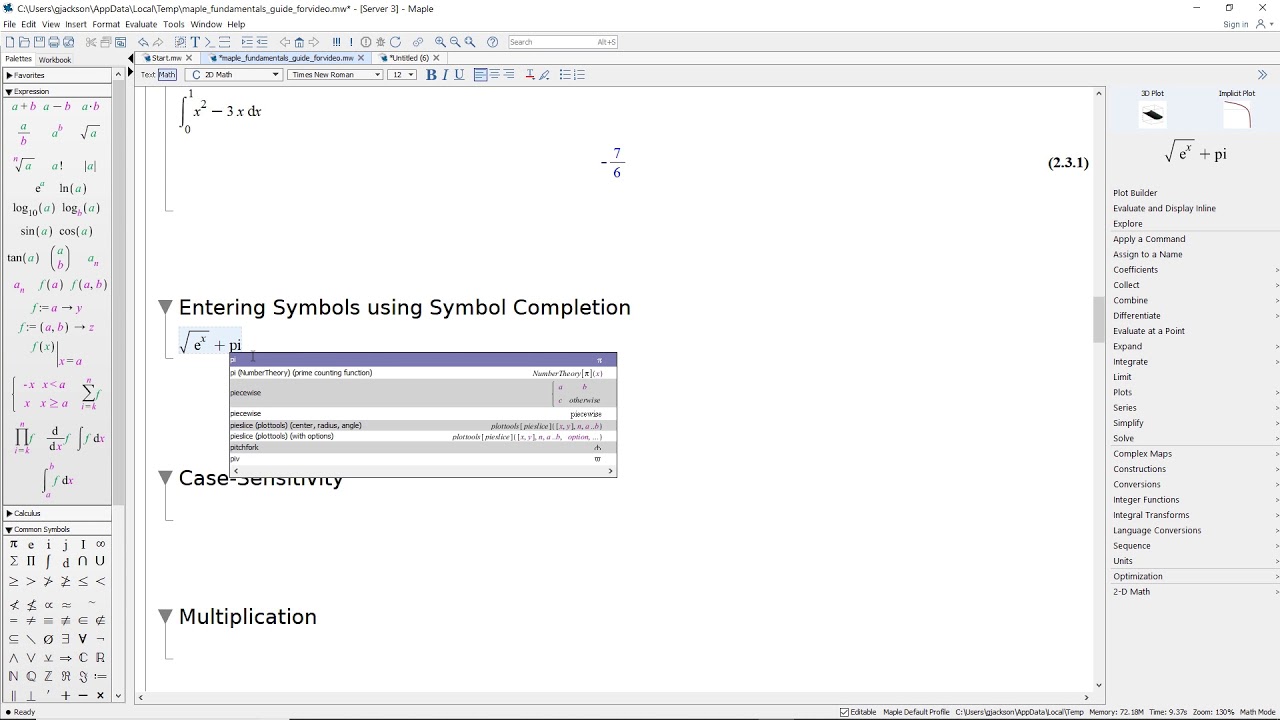The height and width of the screenshot is (720, 1280).
Task: Insert the fraction a over b template
Action: [23, 134]
